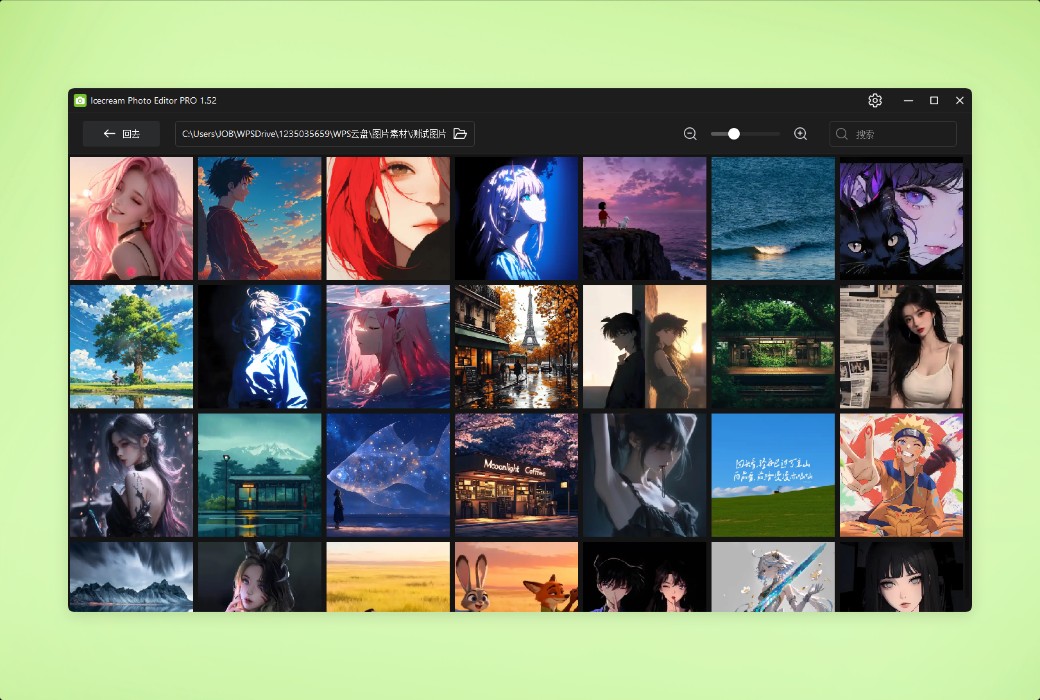
Task: Click the Icecream logo in the title bar
Action: point(81,100)
